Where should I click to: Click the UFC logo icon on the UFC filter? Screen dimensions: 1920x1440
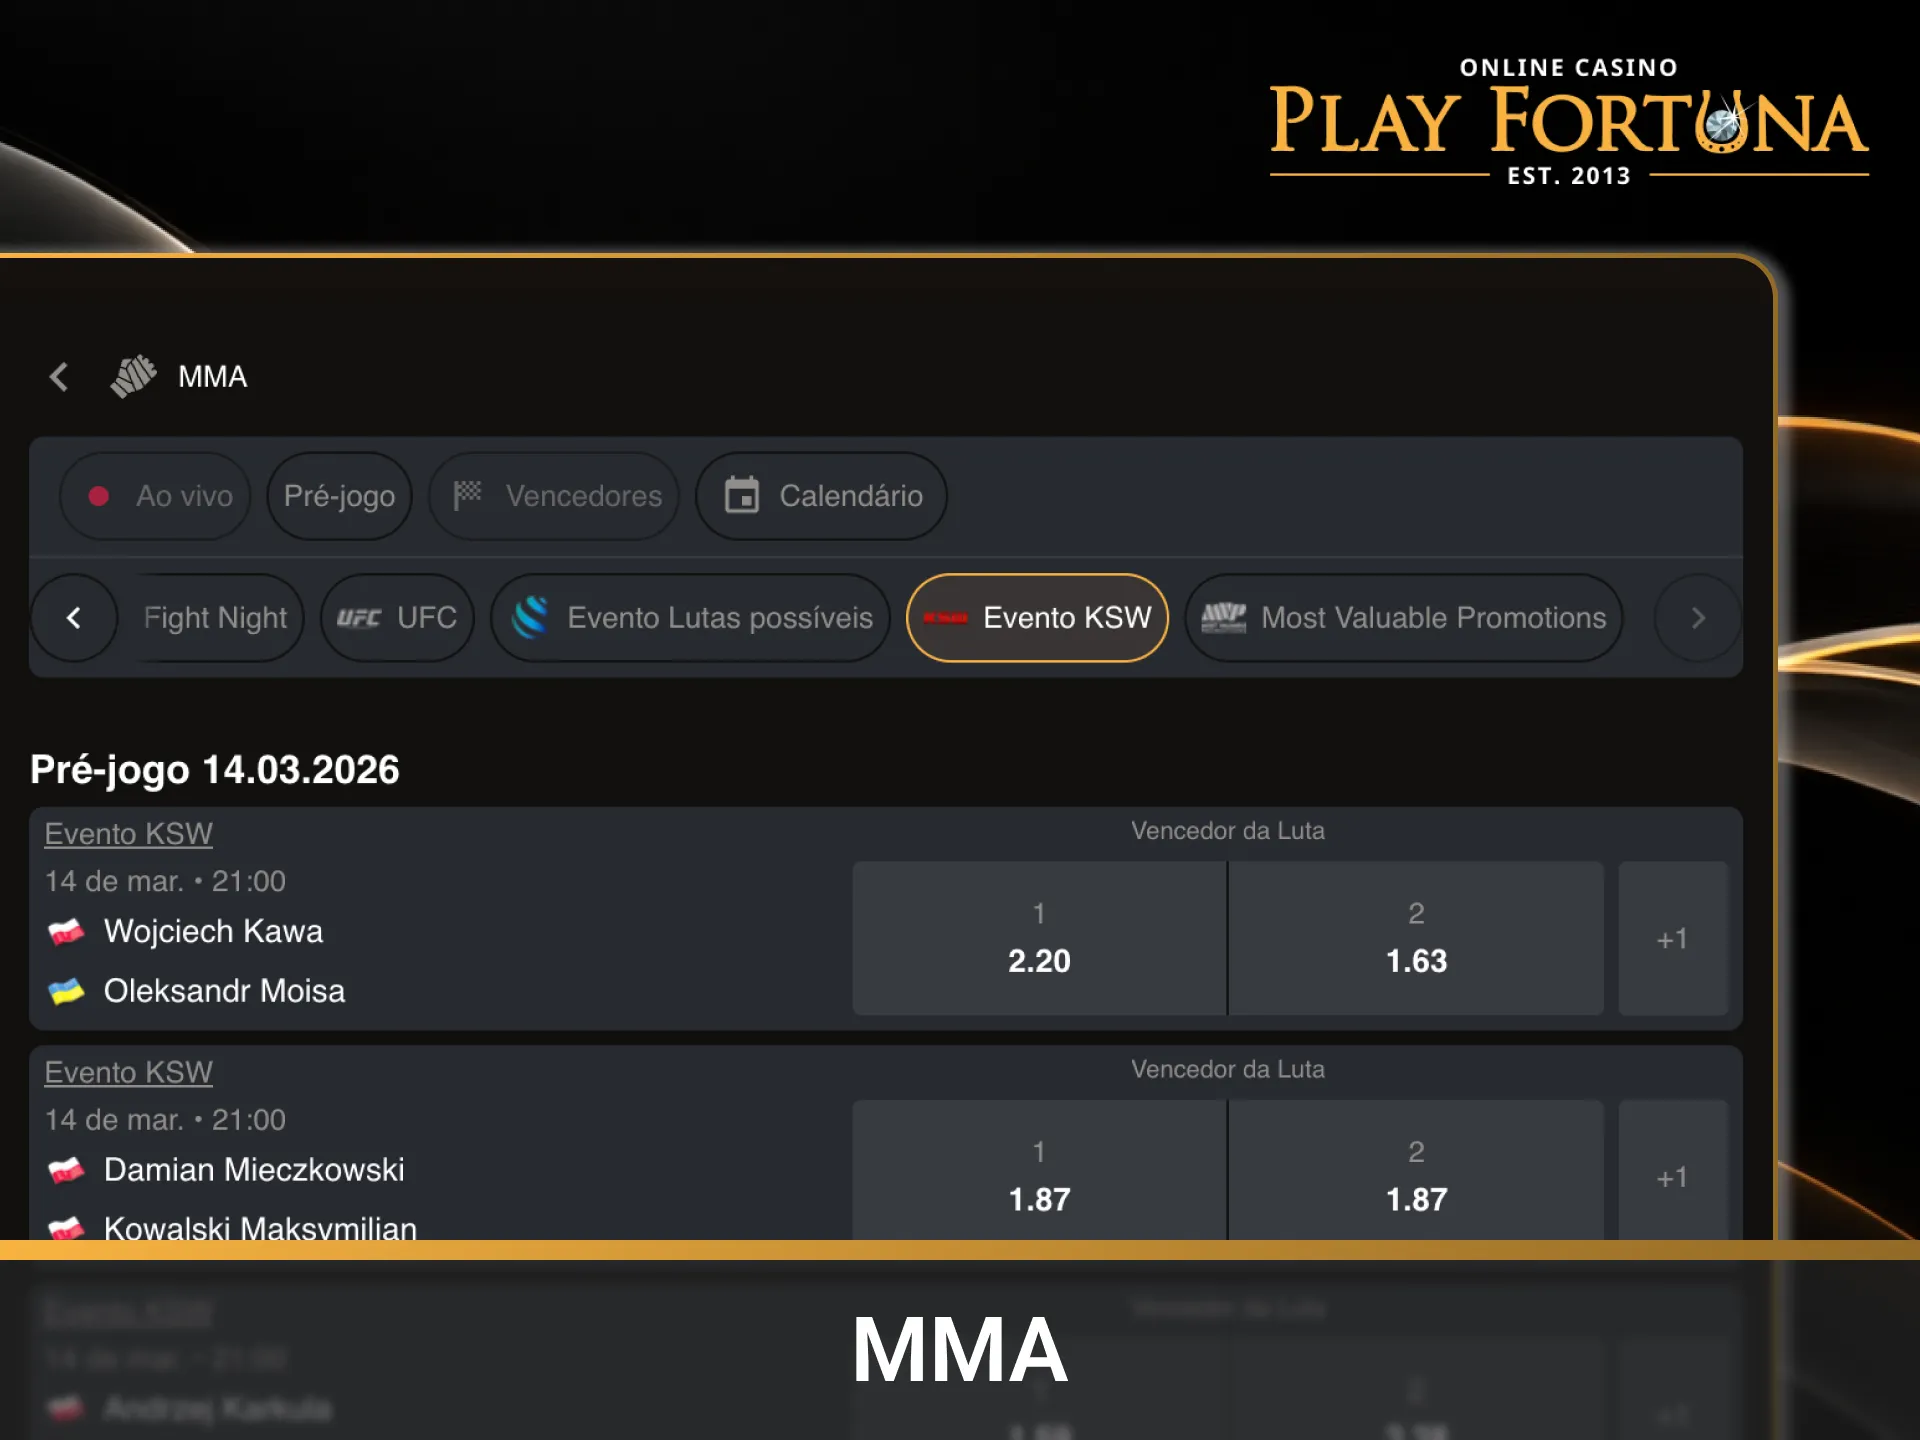point(359,618)
